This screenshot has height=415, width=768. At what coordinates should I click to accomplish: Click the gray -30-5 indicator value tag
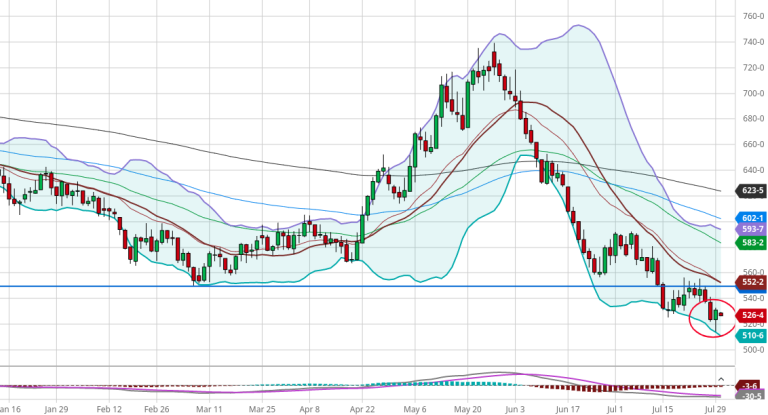[750, 398]
